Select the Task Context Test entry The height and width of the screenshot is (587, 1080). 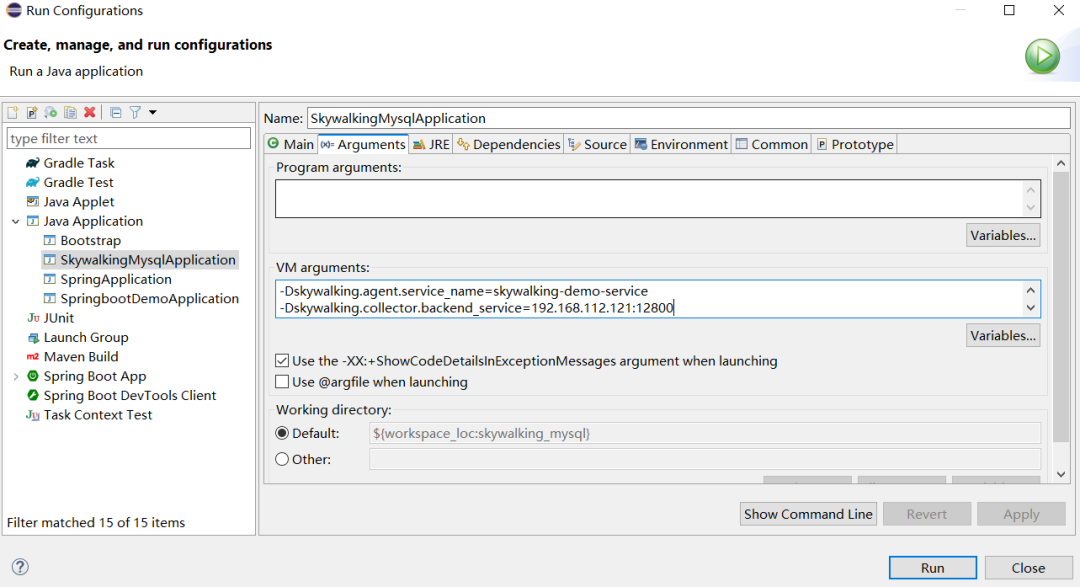tap(89, 415)
